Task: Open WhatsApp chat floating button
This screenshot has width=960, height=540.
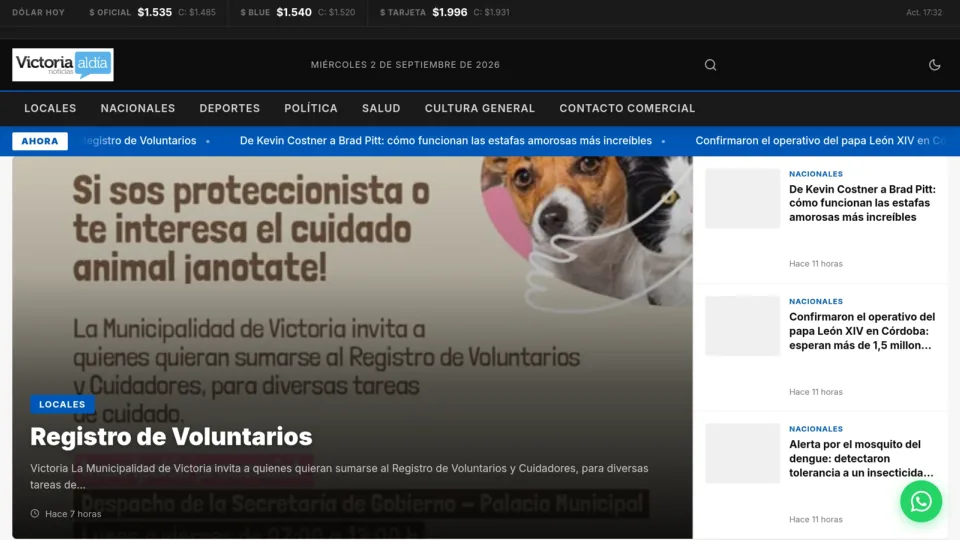Action: [x=921, y=501]
